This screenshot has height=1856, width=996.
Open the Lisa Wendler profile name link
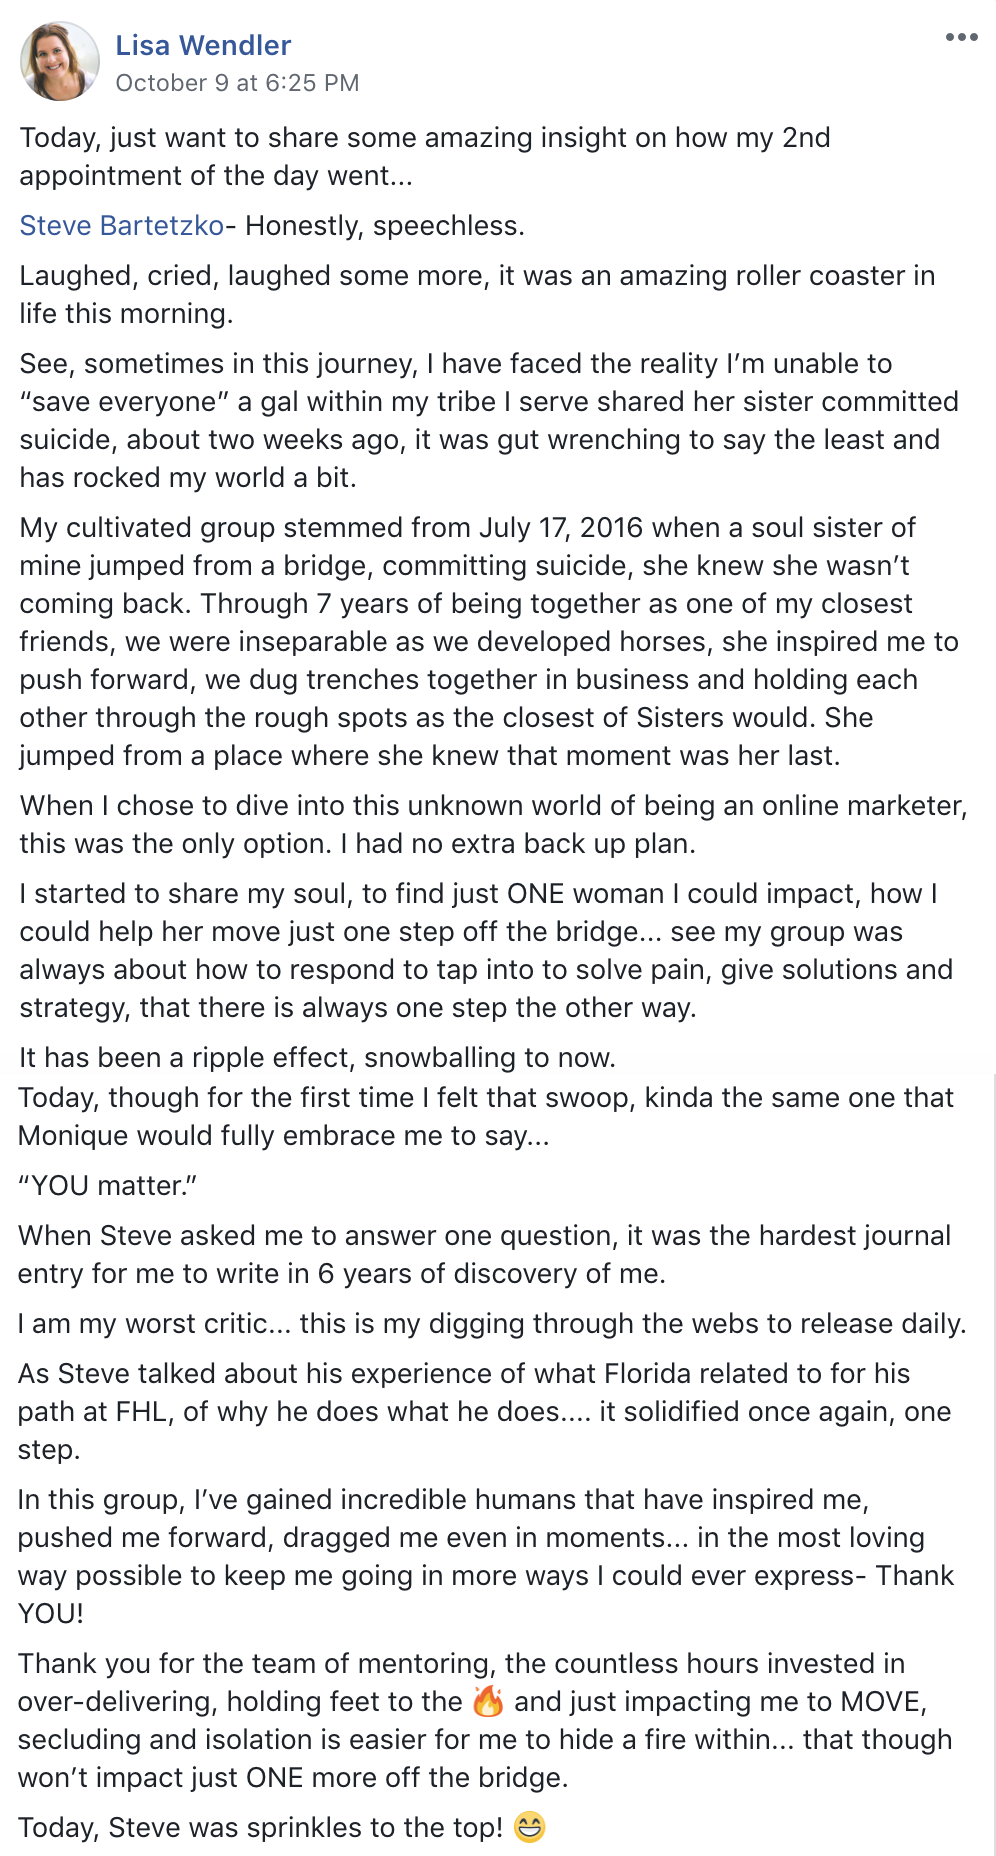pos(203,45)
